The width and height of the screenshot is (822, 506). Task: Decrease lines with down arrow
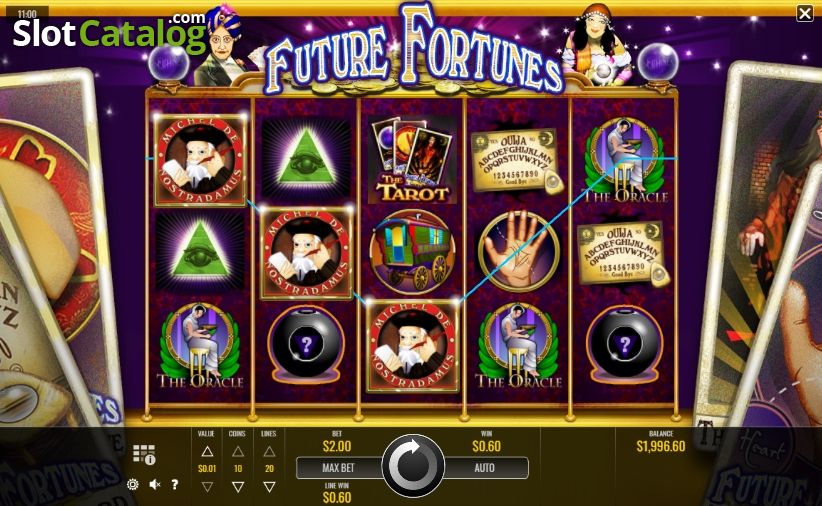pyautogui.click(x=269, y=487)
